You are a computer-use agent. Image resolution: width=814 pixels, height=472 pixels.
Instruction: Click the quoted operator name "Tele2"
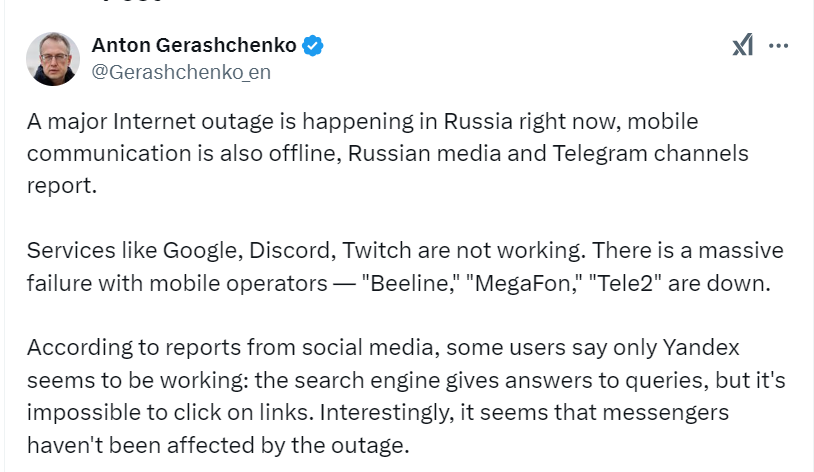625,284
